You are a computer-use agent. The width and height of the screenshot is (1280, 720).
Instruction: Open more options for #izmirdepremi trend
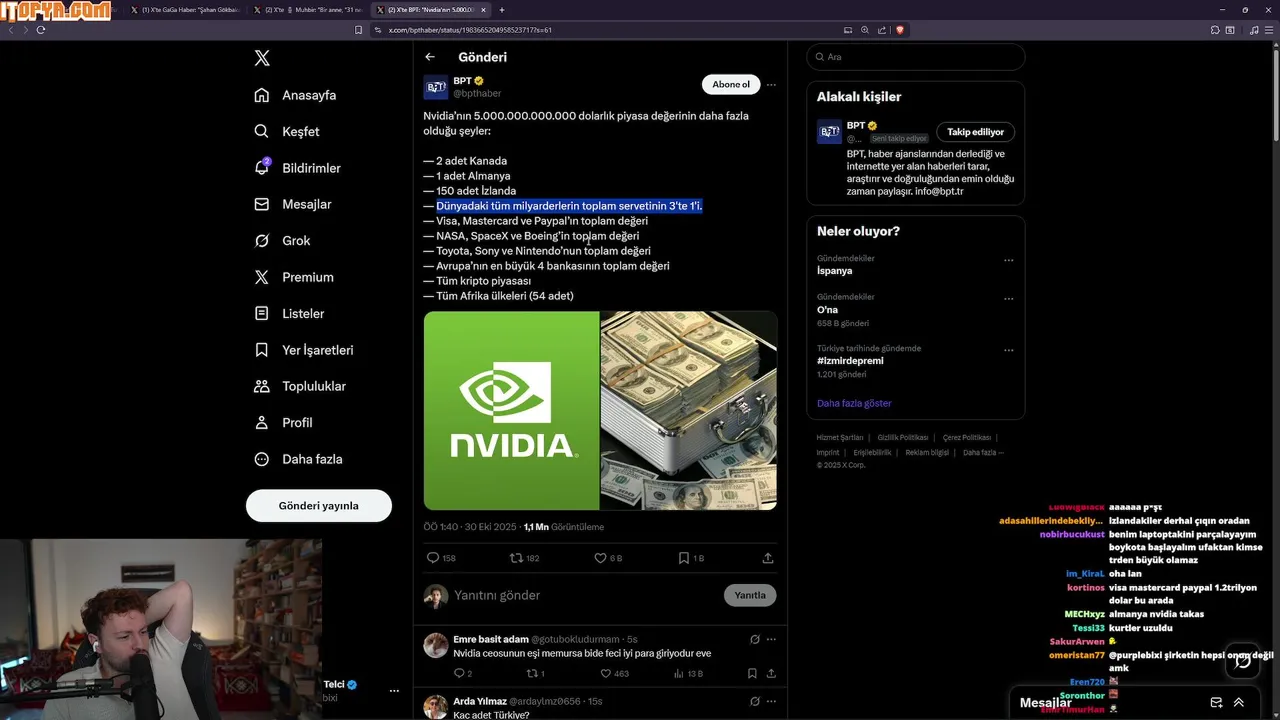(x=1008, y=351)
